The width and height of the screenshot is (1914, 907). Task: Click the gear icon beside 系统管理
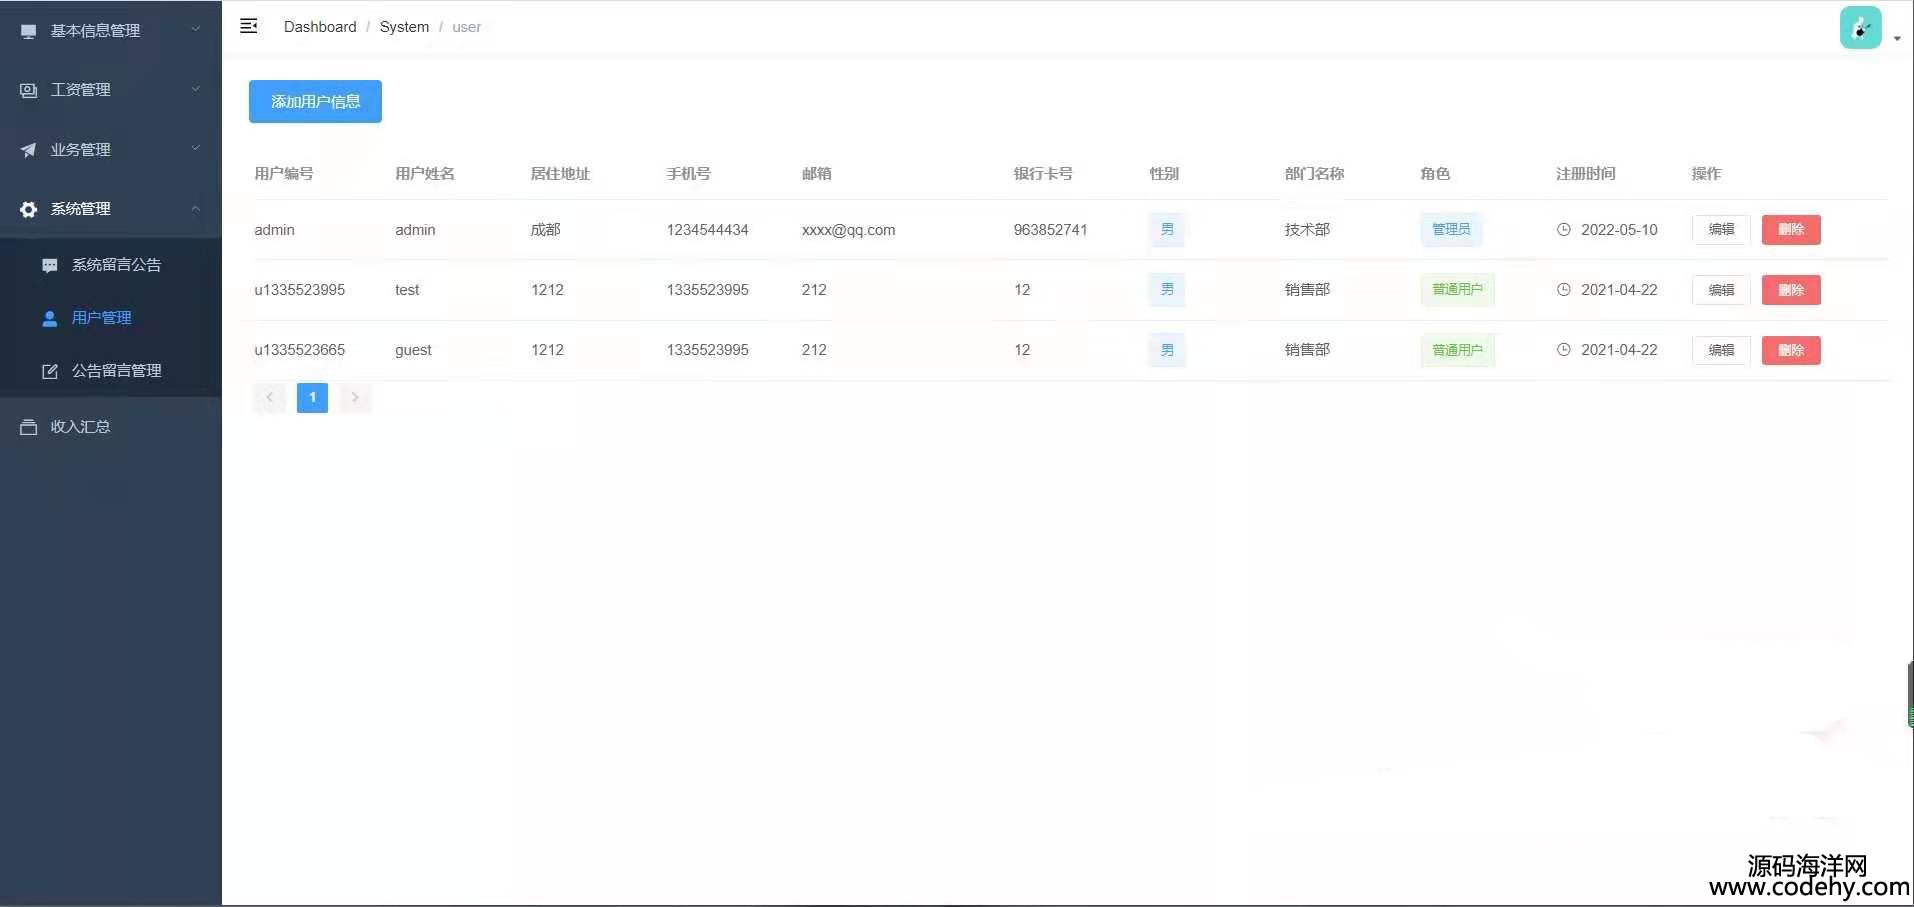click(29, 209)
